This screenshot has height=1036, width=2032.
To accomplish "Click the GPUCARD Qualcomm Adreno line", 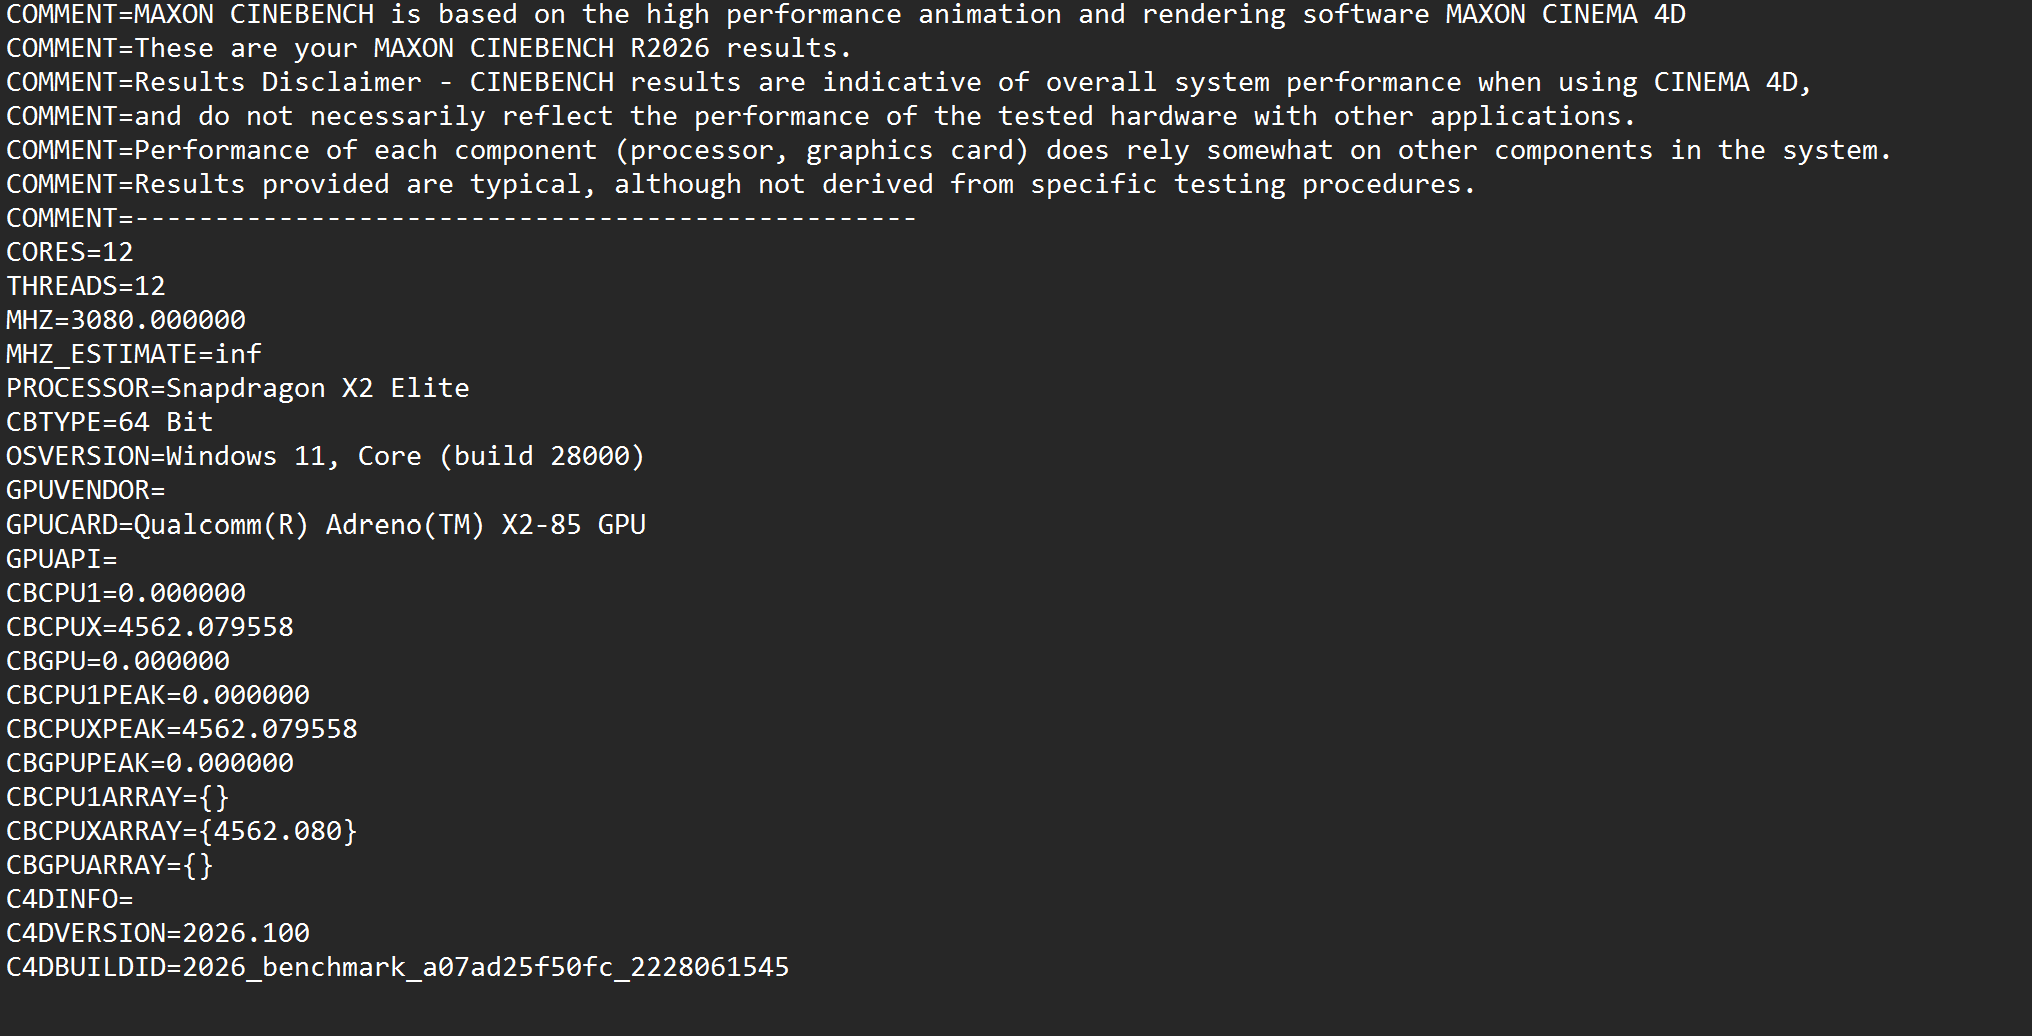I will click(x=326, y=524).
